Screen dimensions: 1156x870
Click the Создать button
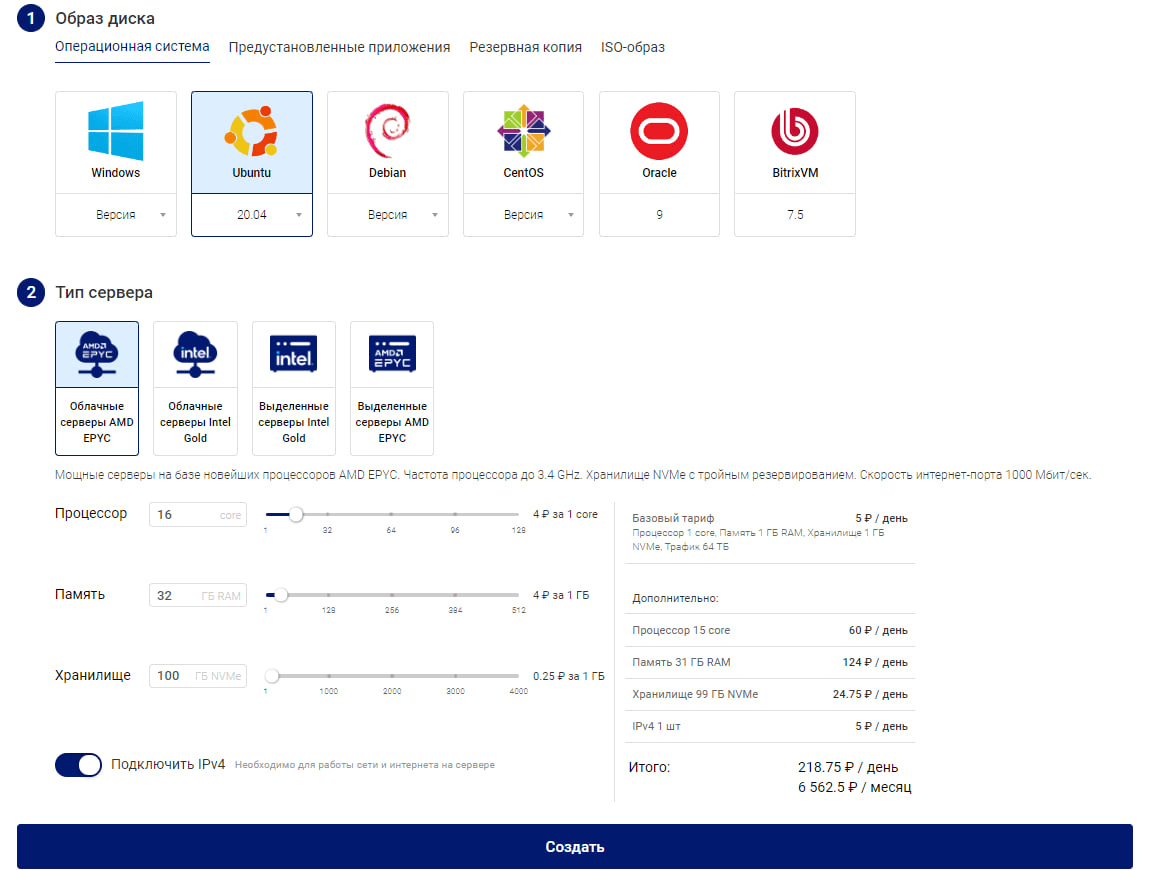pos(575,846)
